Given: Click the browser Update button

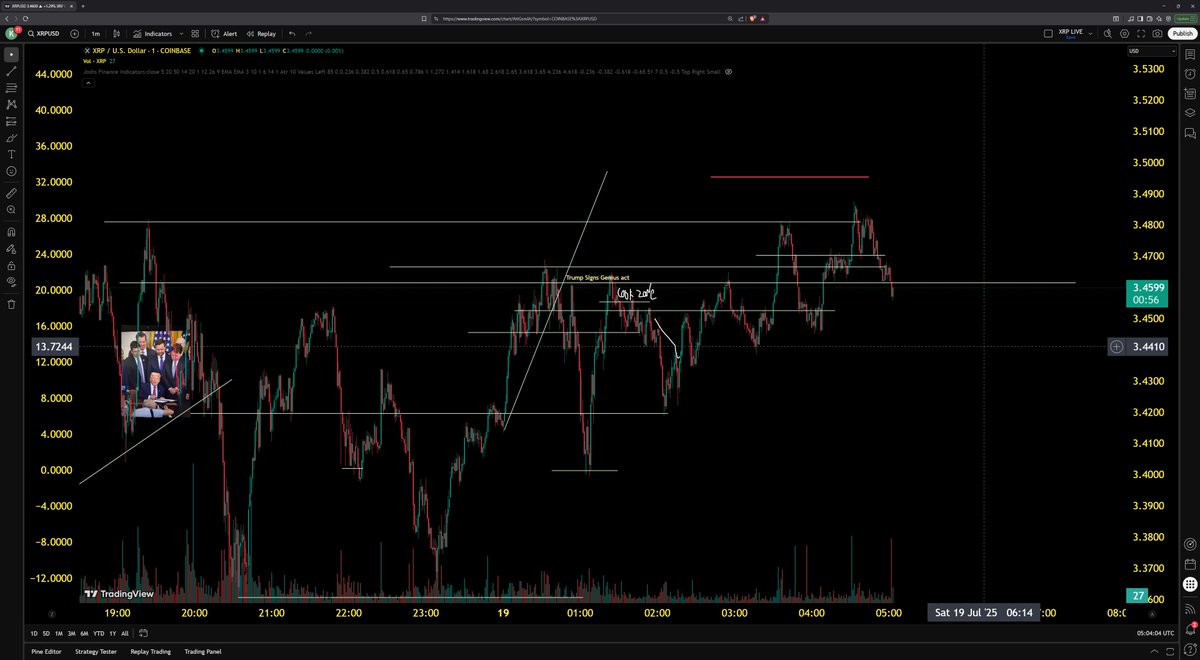Looking at the screenshot, I should [x=1186, y=18].
